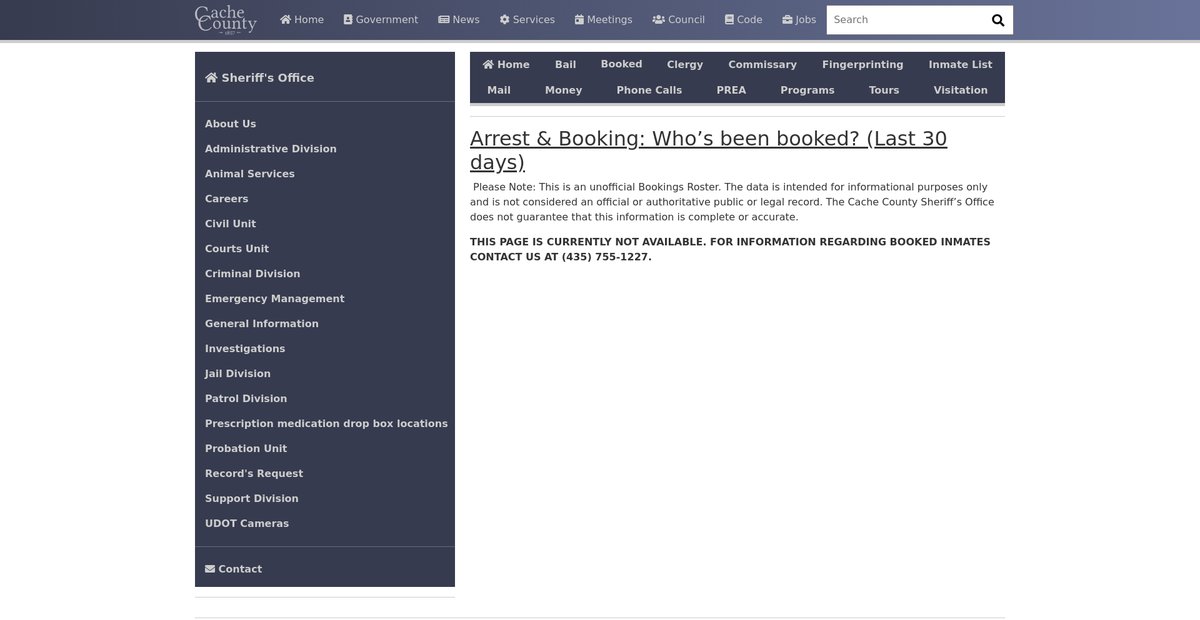Go to UDOT Cameras in sidebar

pos(247,524)
